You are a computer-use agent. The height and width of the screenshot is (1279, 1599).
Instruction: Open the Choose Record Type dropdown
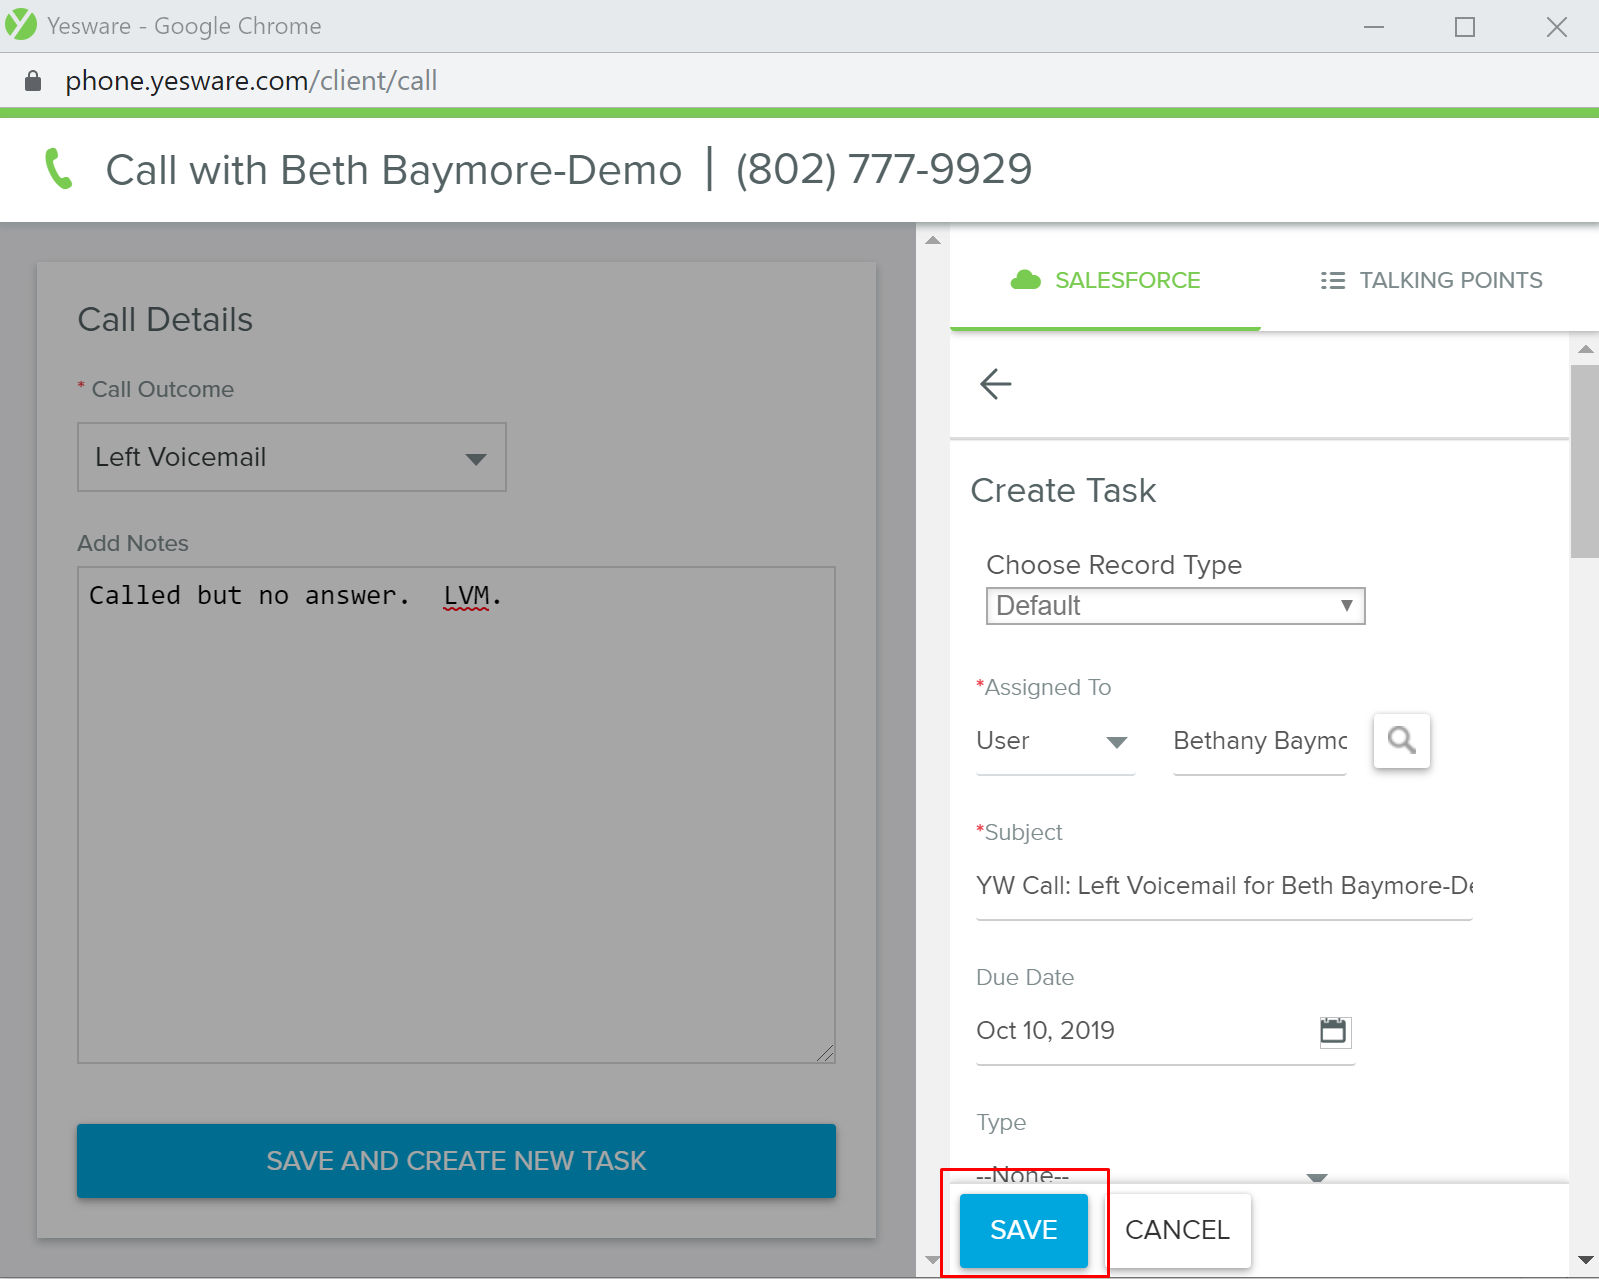coord(1175,606)
